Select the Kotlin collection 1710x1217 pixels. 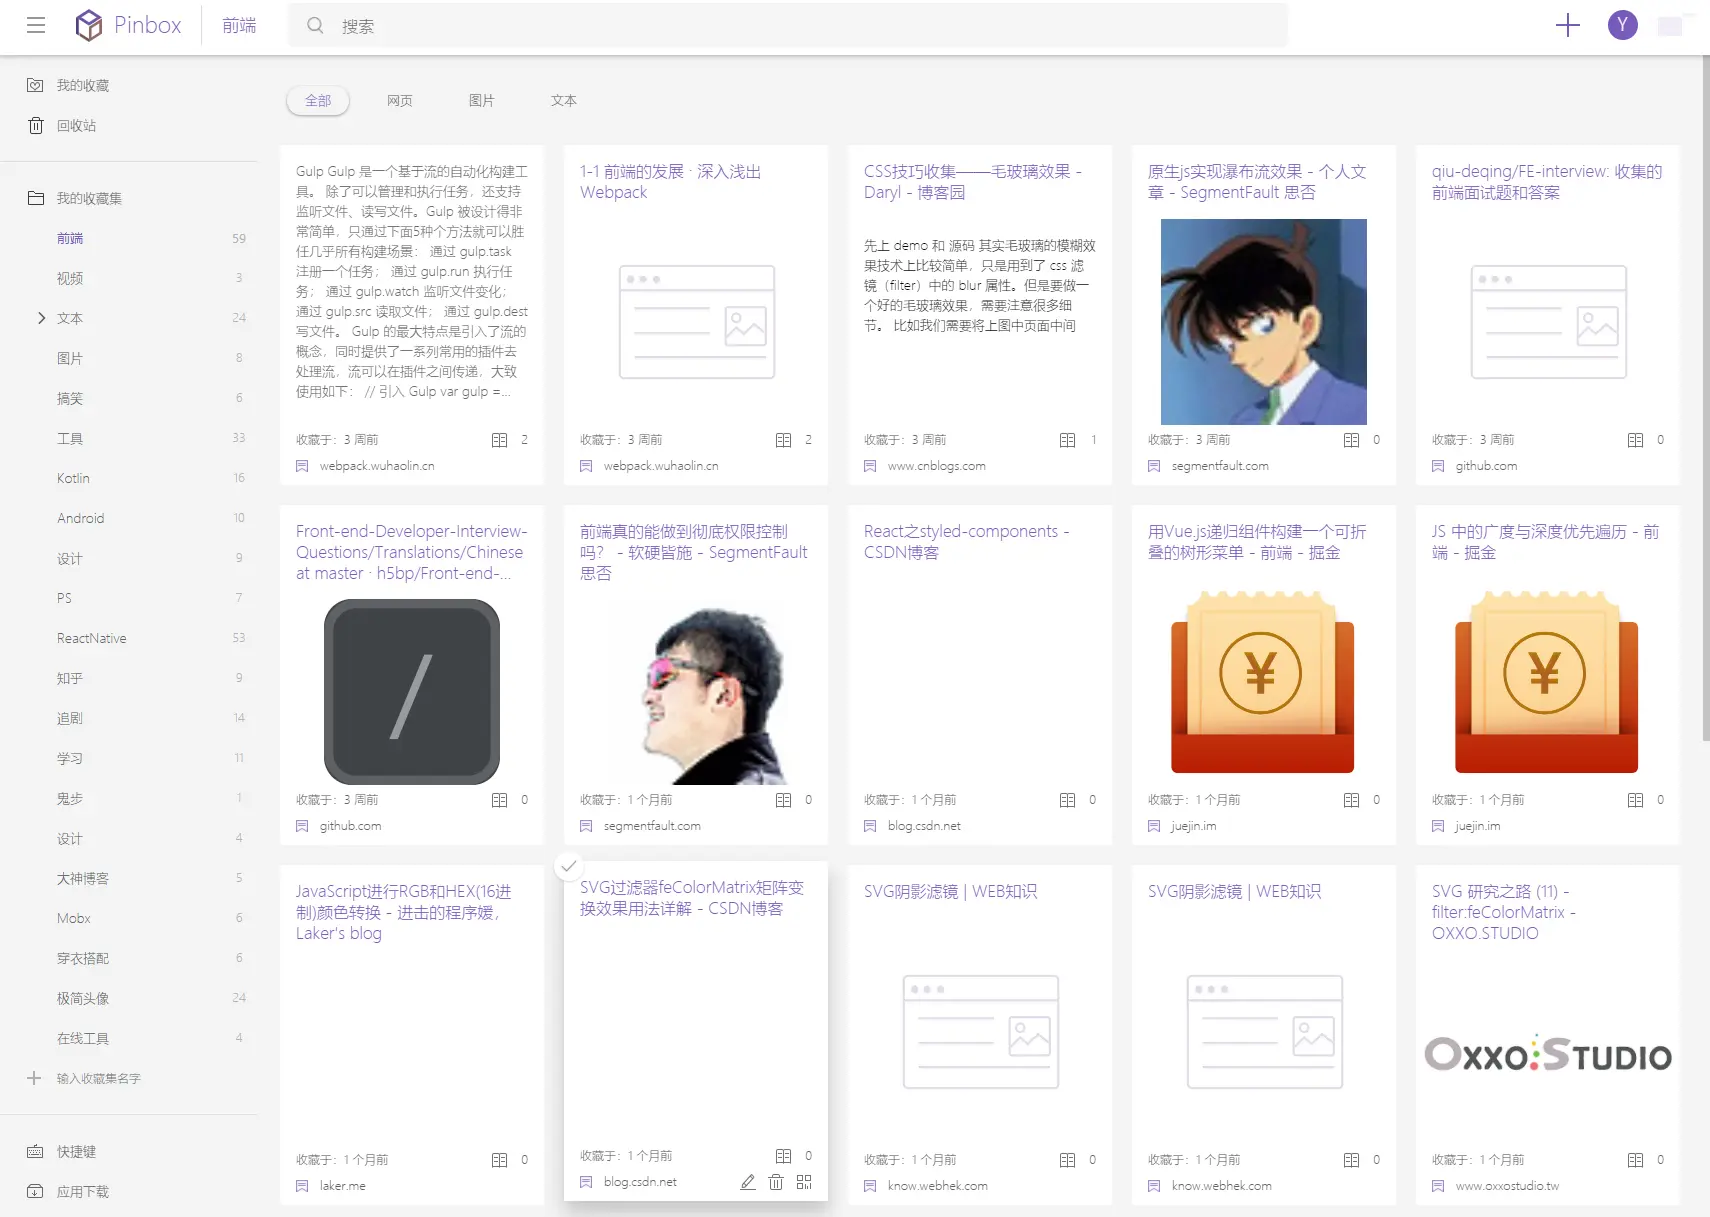pyautogui.click(x=72, y=478)
